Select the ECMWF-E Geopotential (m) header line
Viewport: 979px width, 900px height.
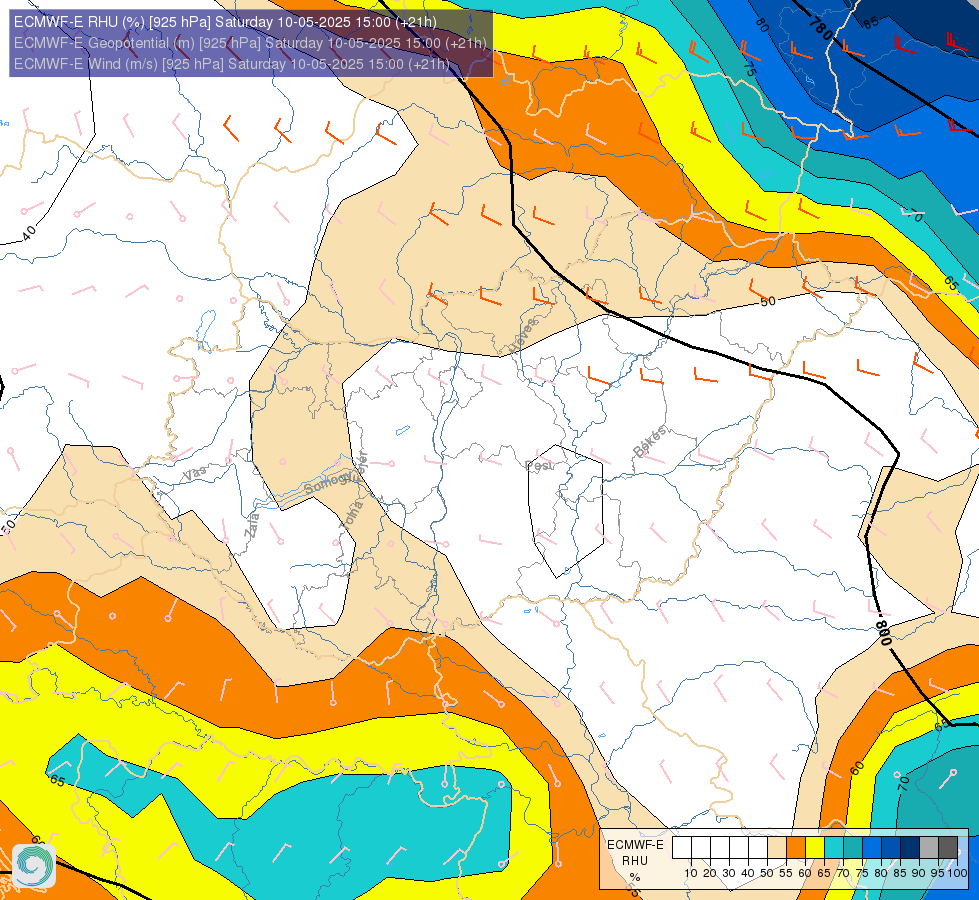250,43
